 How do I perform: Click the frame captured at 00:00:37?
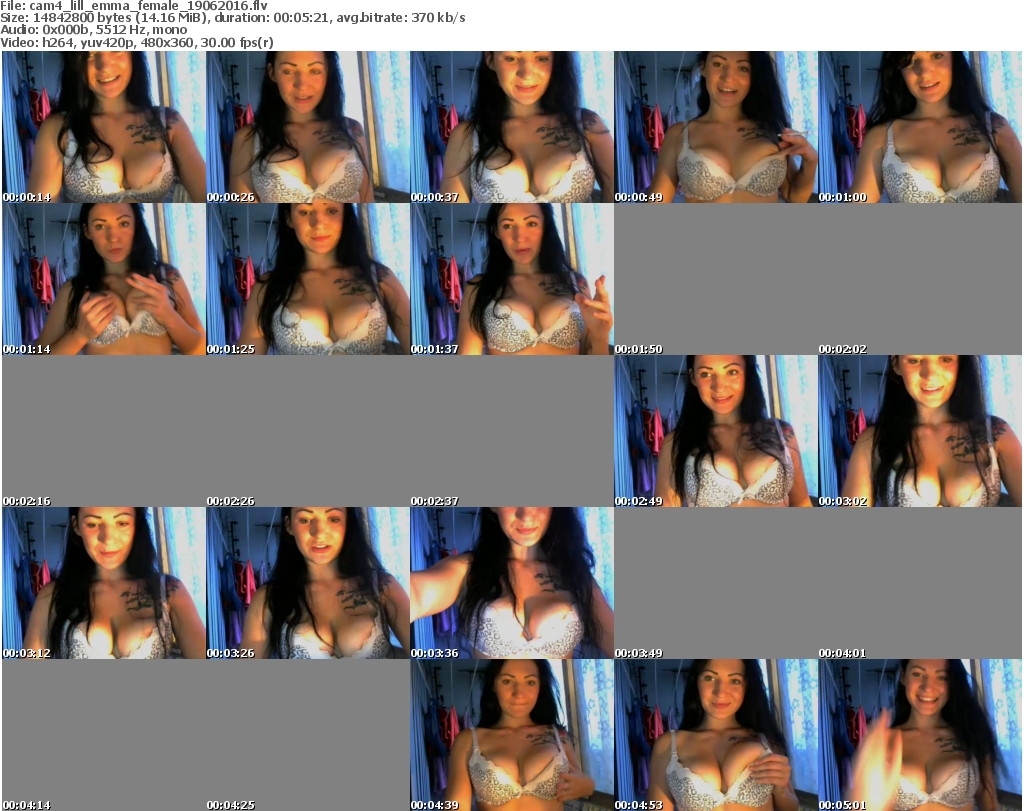click(x=511, y=127)
